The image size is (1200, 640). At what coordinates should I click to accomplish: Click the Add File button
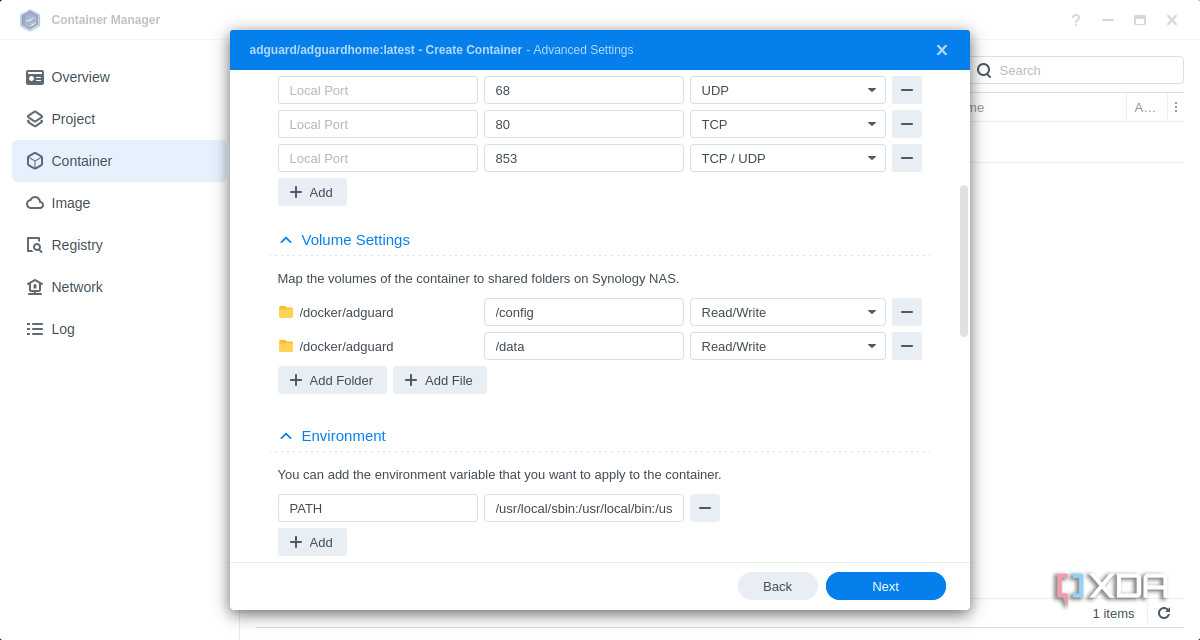pos(440,380)
